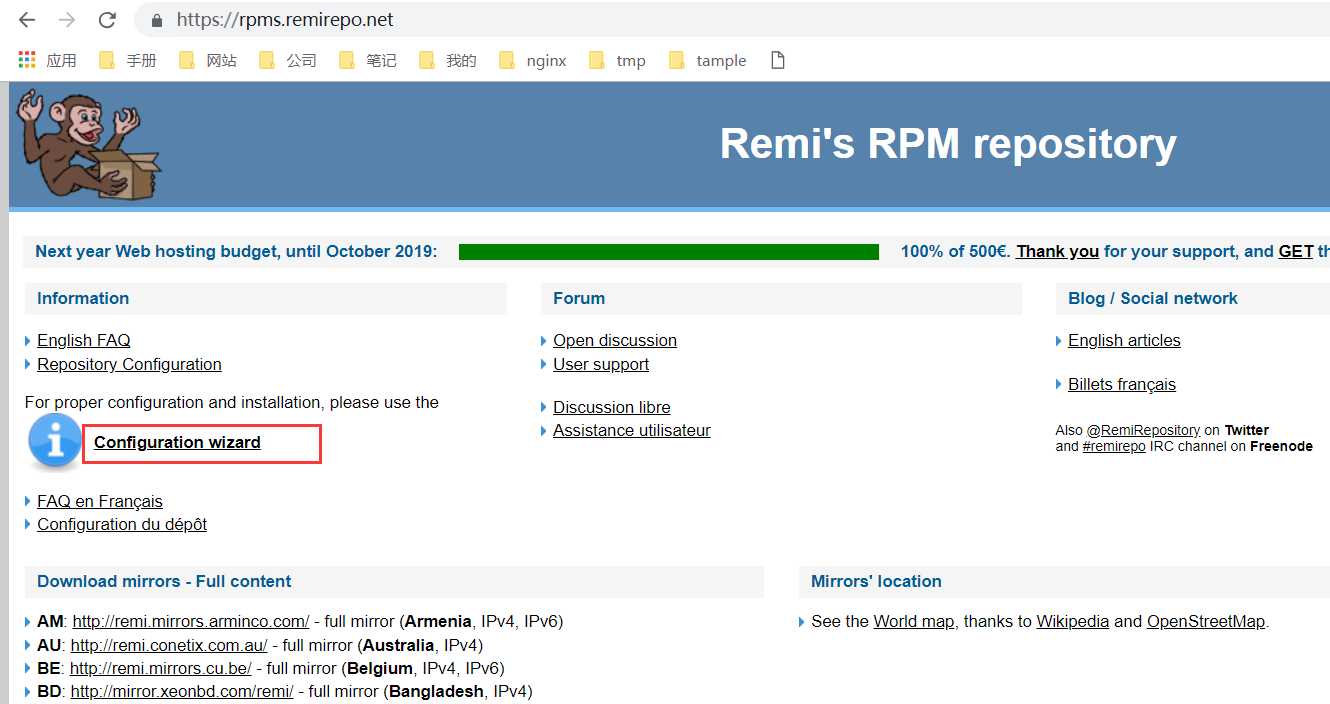Click the browser forward arrow
1330x704 pixels.
pos(67,20)
